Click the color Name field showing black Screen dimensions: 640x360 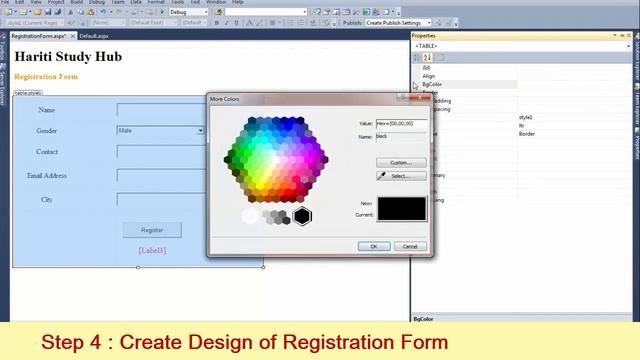(x=401, y=137)
